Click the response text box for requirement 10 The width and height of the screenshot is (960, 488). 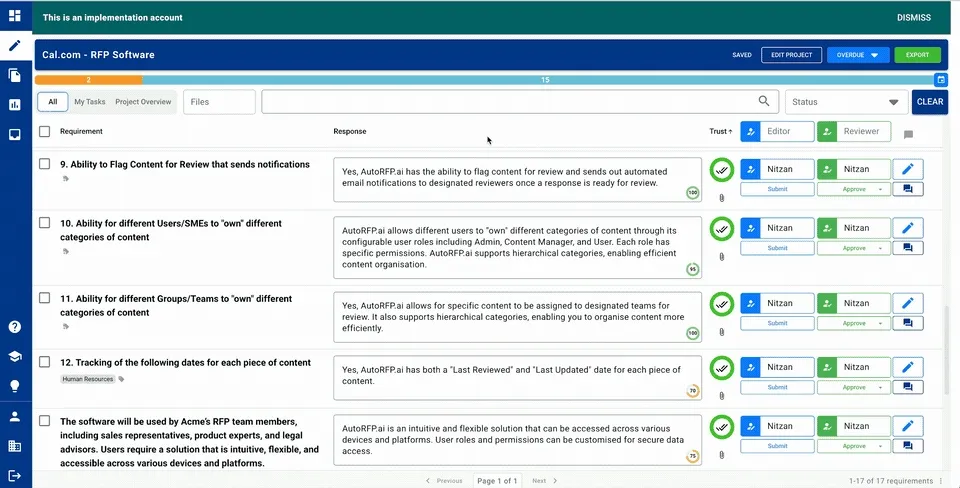517,247
